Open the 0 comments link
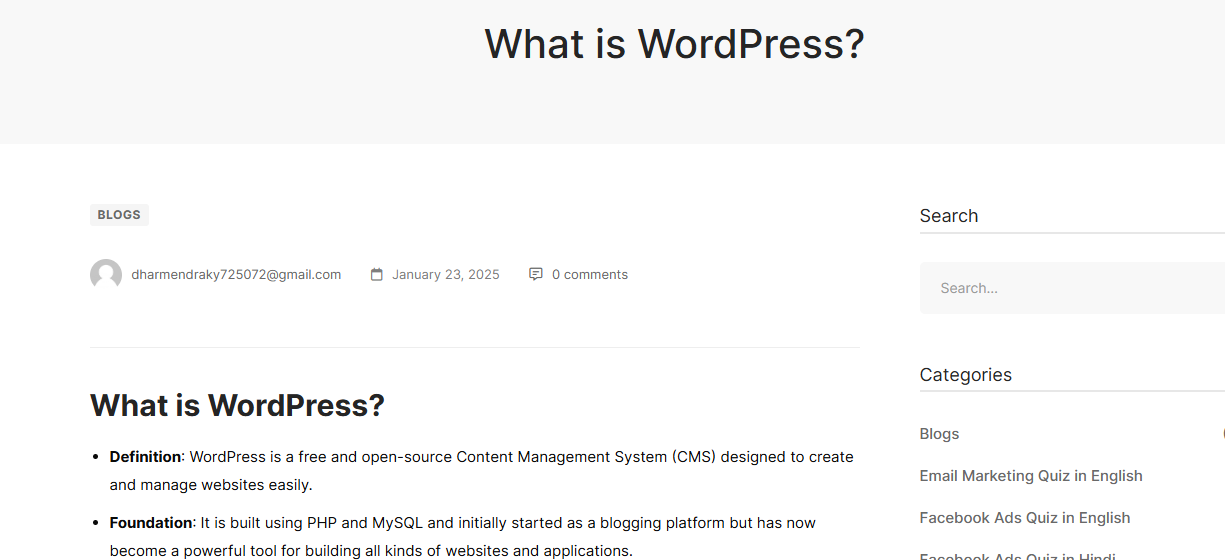The width and height of the screenshot is (1225, 560). point(590,274)
